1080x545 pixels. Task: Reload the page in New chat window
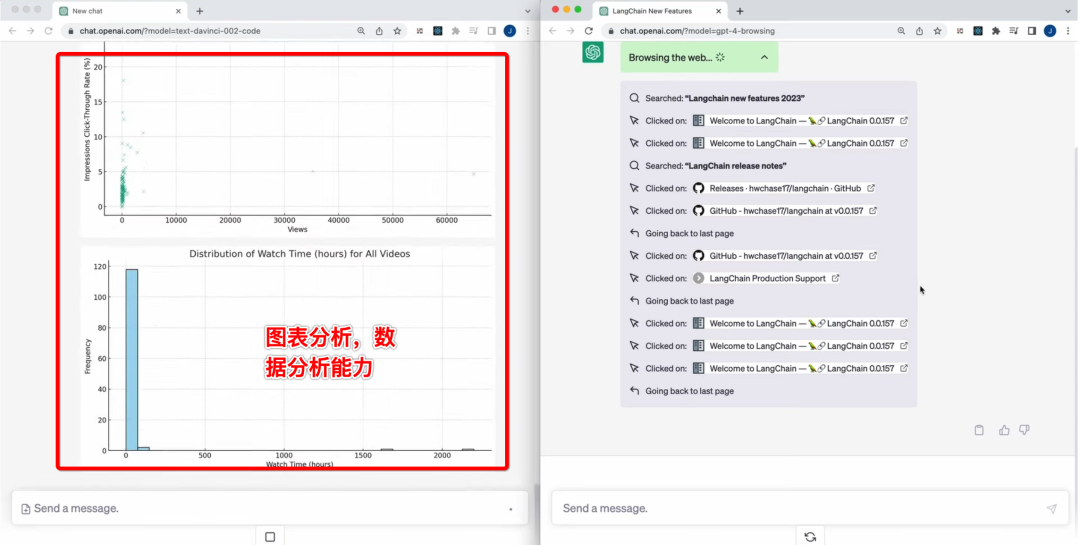tap(48, 31)
